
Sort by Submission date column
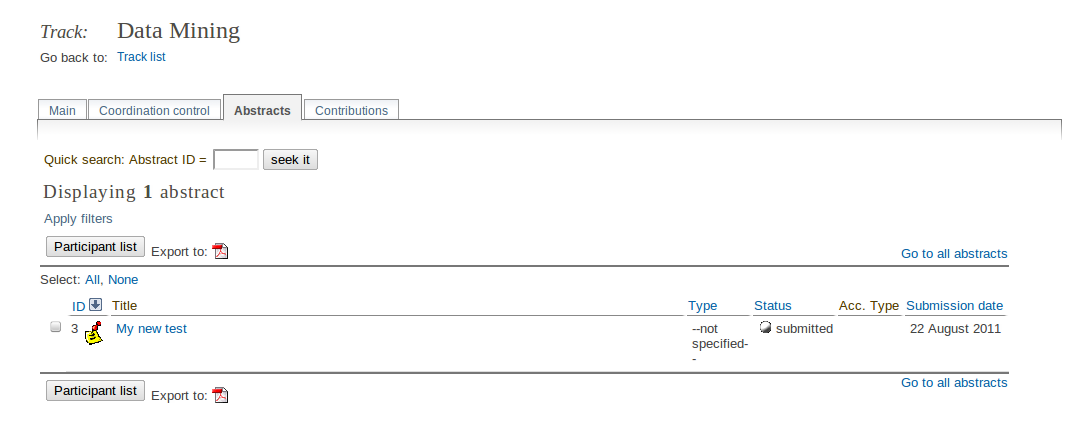[955, 306]
